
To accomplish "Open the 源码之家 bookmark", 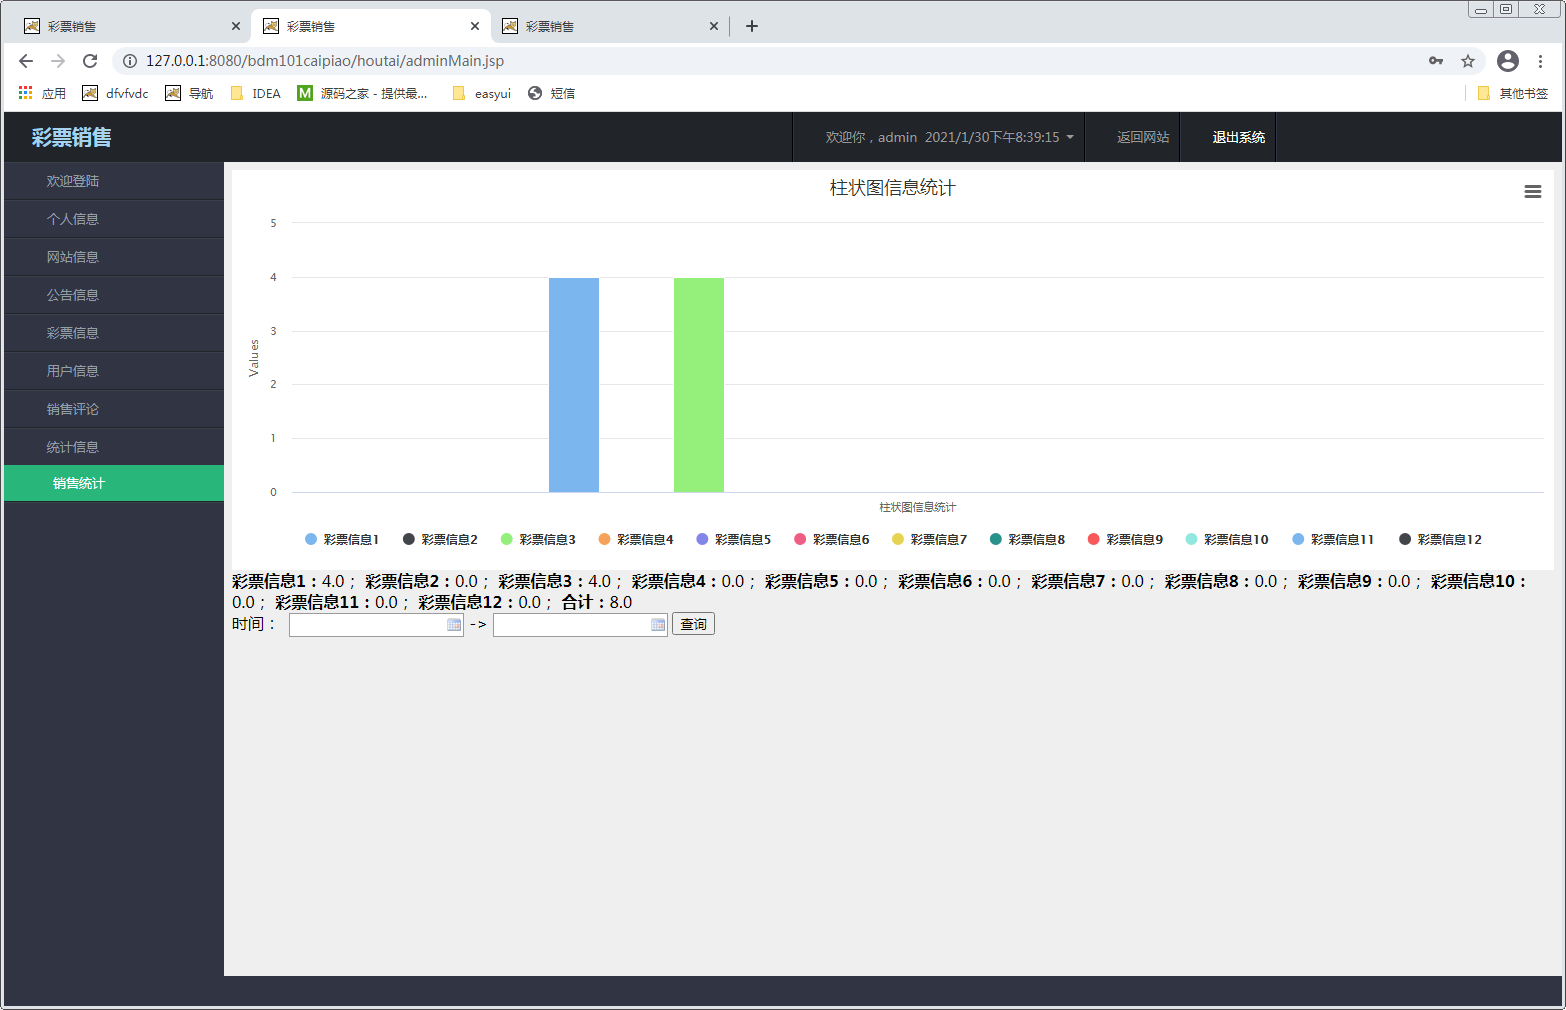I will (x=363, y=93).
